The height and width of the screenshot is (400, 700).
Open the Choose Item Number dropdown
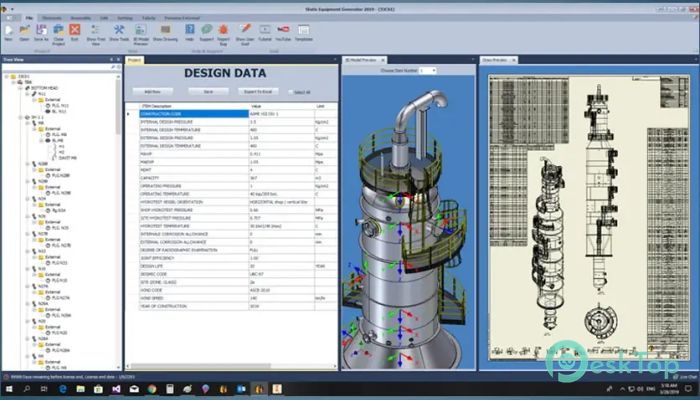428,71
